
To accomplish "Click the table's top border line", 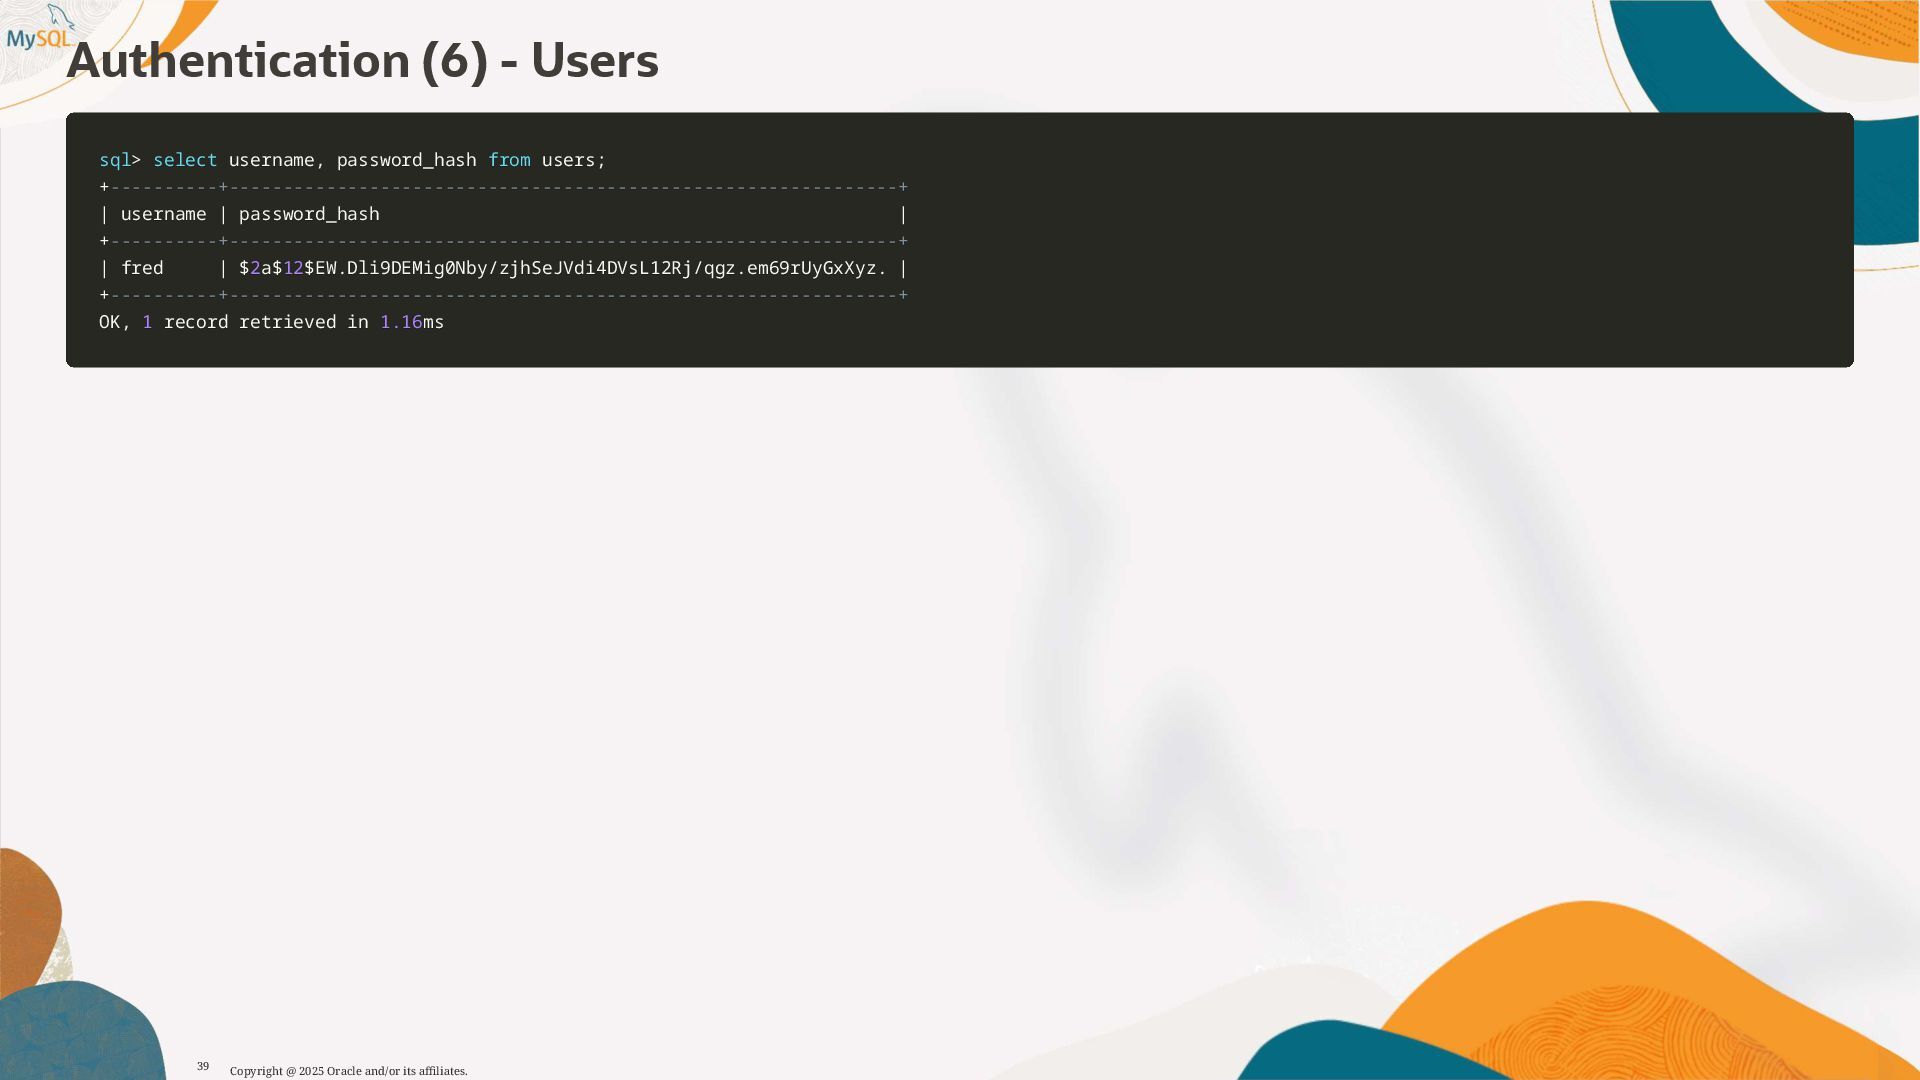I will [x=503, y=187].
